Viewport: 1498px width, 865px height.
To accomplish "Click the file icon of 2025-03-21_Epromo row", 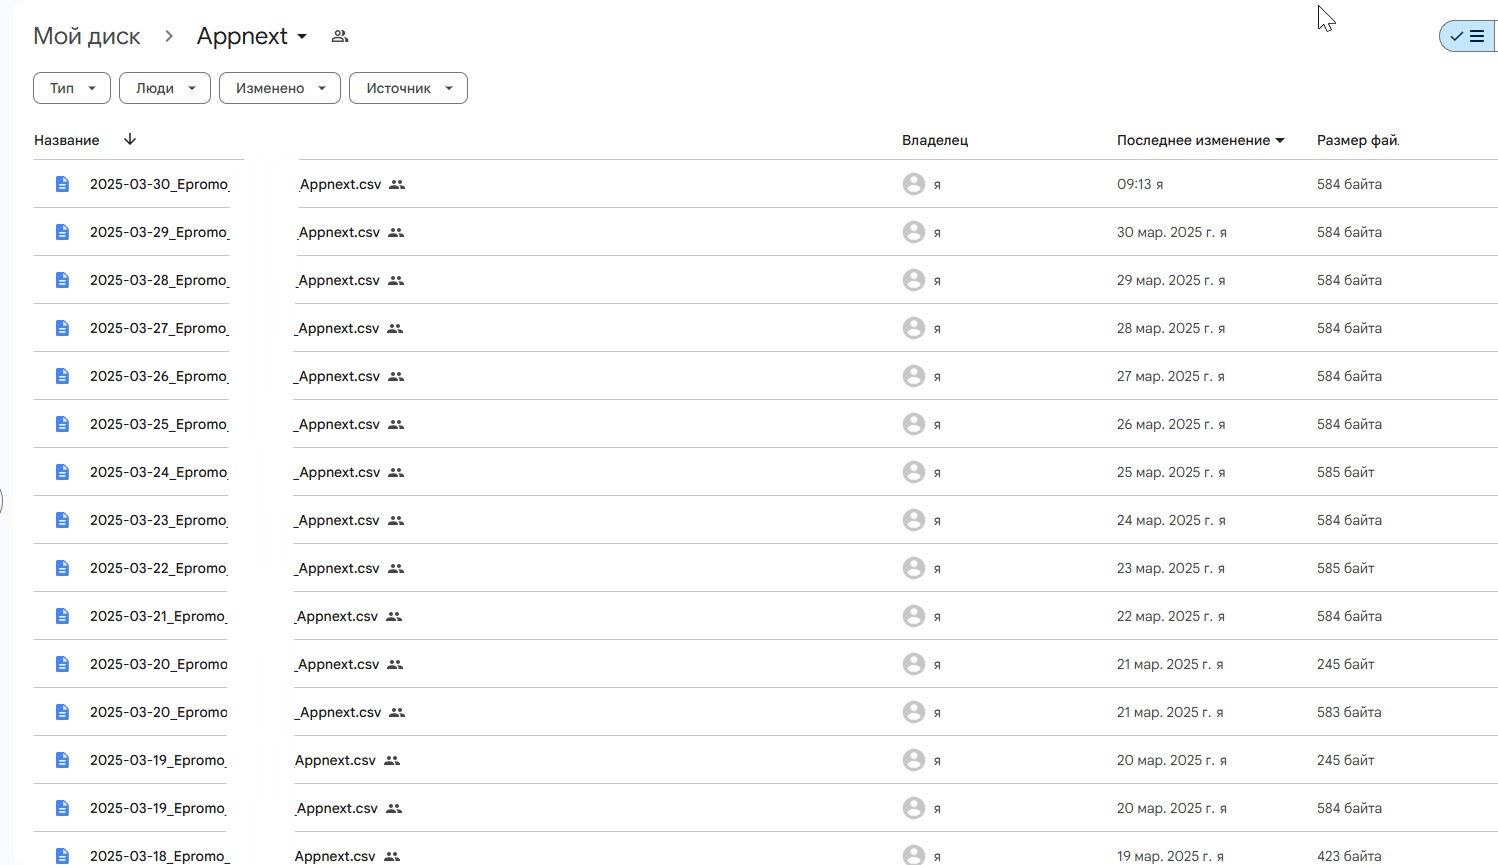I will (x=62, y=616).
